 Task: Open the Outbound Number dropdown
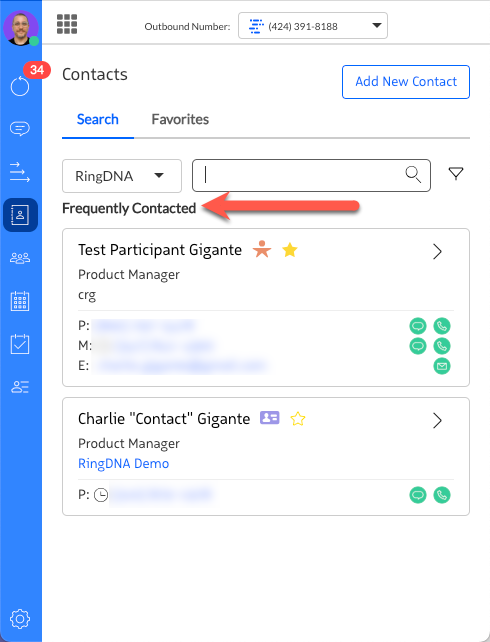(x=313, y=26)
